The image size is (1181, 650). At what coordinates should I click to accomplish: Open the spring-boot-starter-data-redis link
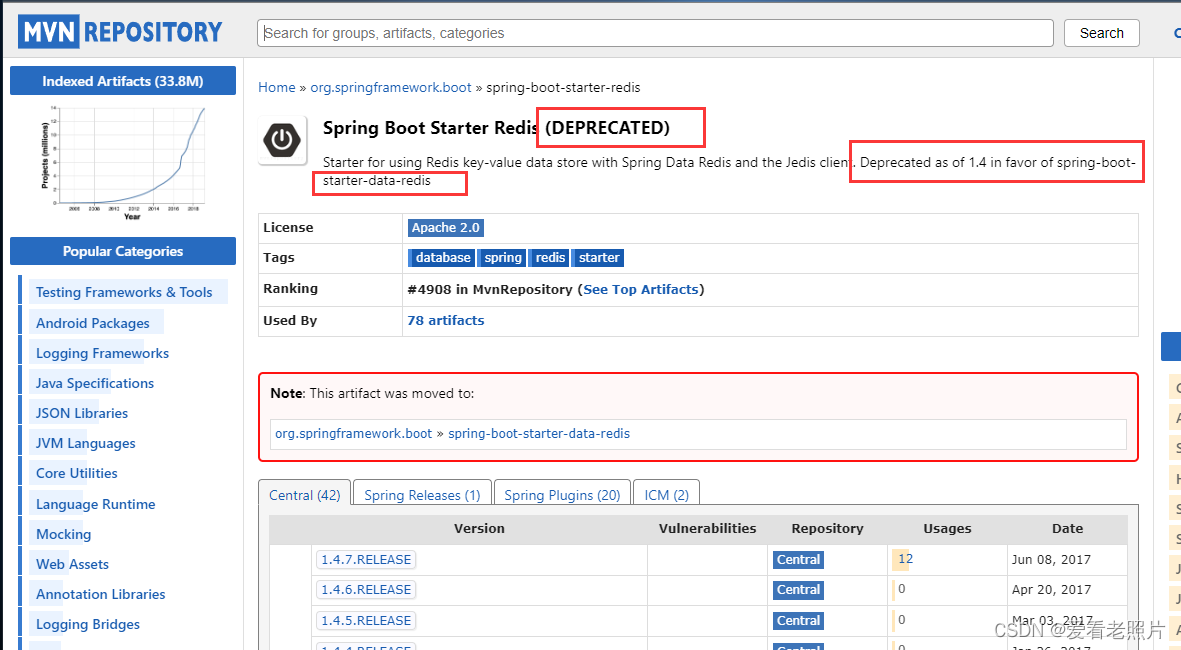pyautogui.click(x=539, y=433)
